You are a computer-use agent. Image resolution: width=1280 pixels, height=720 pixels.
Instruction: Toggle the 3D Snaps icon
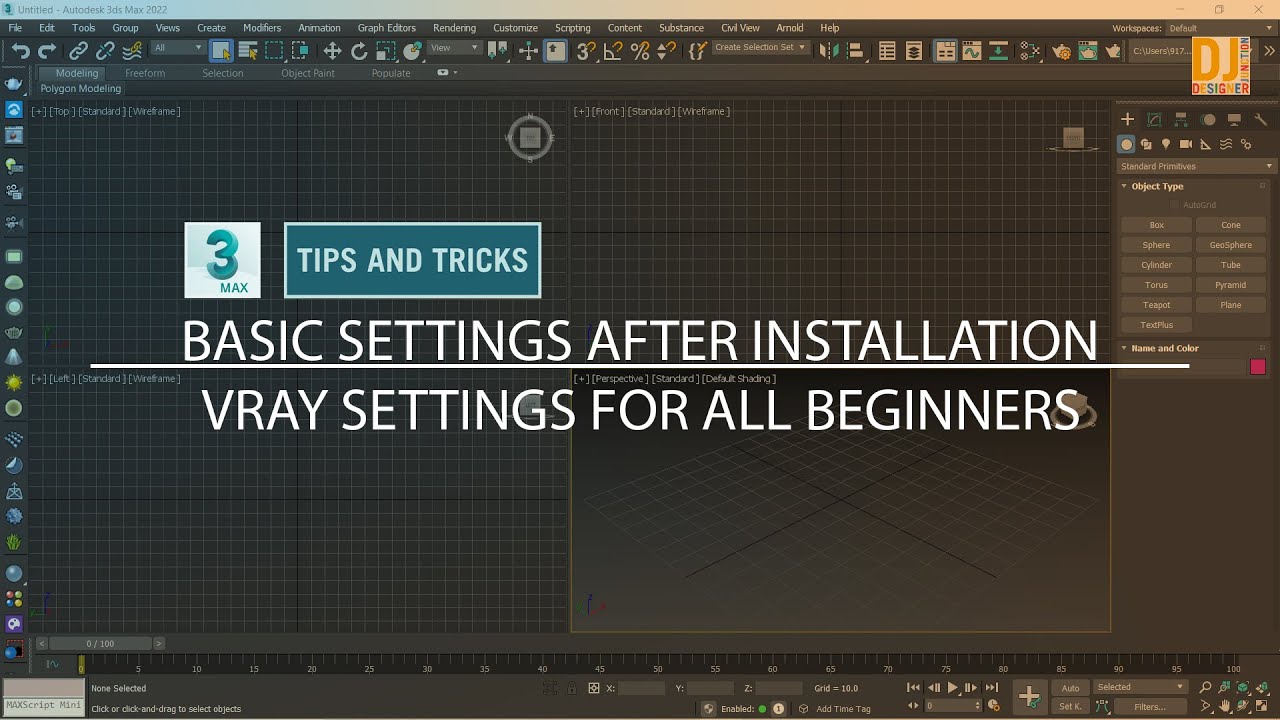(586, 51)
